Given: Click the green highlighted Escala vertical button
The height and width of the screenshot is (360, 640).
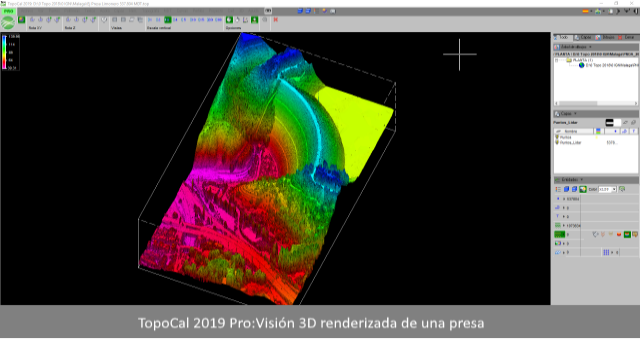Looking at the screenshot, I should tap(167, 20).
